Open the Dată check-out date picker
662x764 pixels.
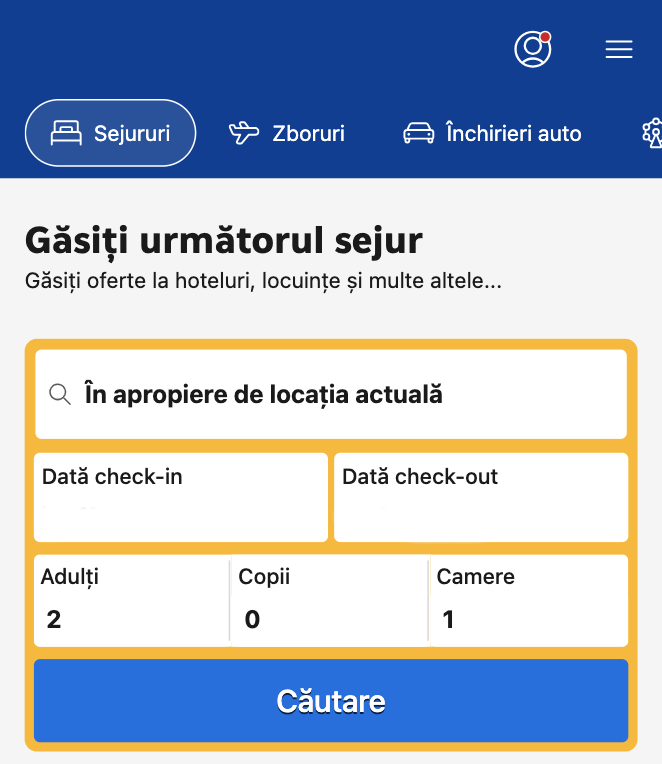point(481,497)
